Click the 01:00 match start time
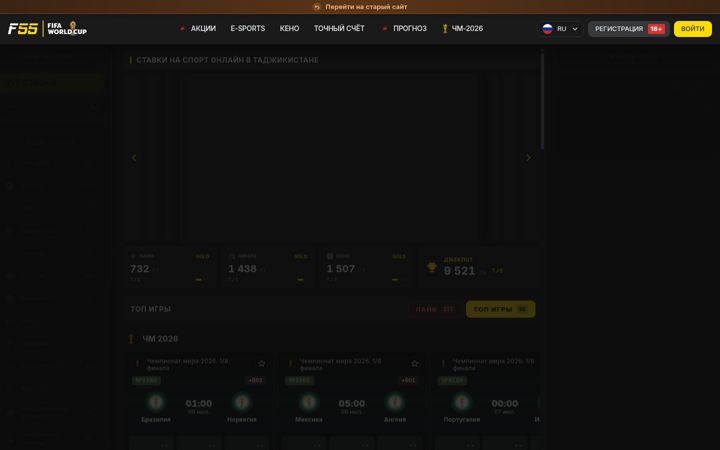720x450 pixels. [x=199, y=404]
